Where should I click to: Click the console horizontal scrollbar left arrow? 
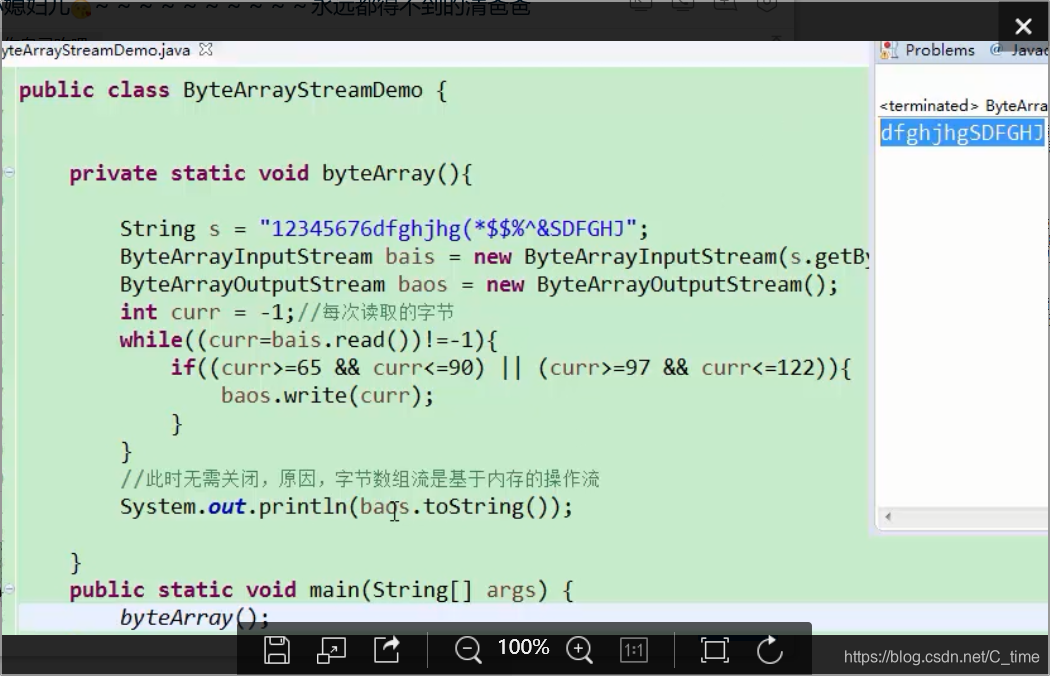pyautogui.click(x=888, y=517)
